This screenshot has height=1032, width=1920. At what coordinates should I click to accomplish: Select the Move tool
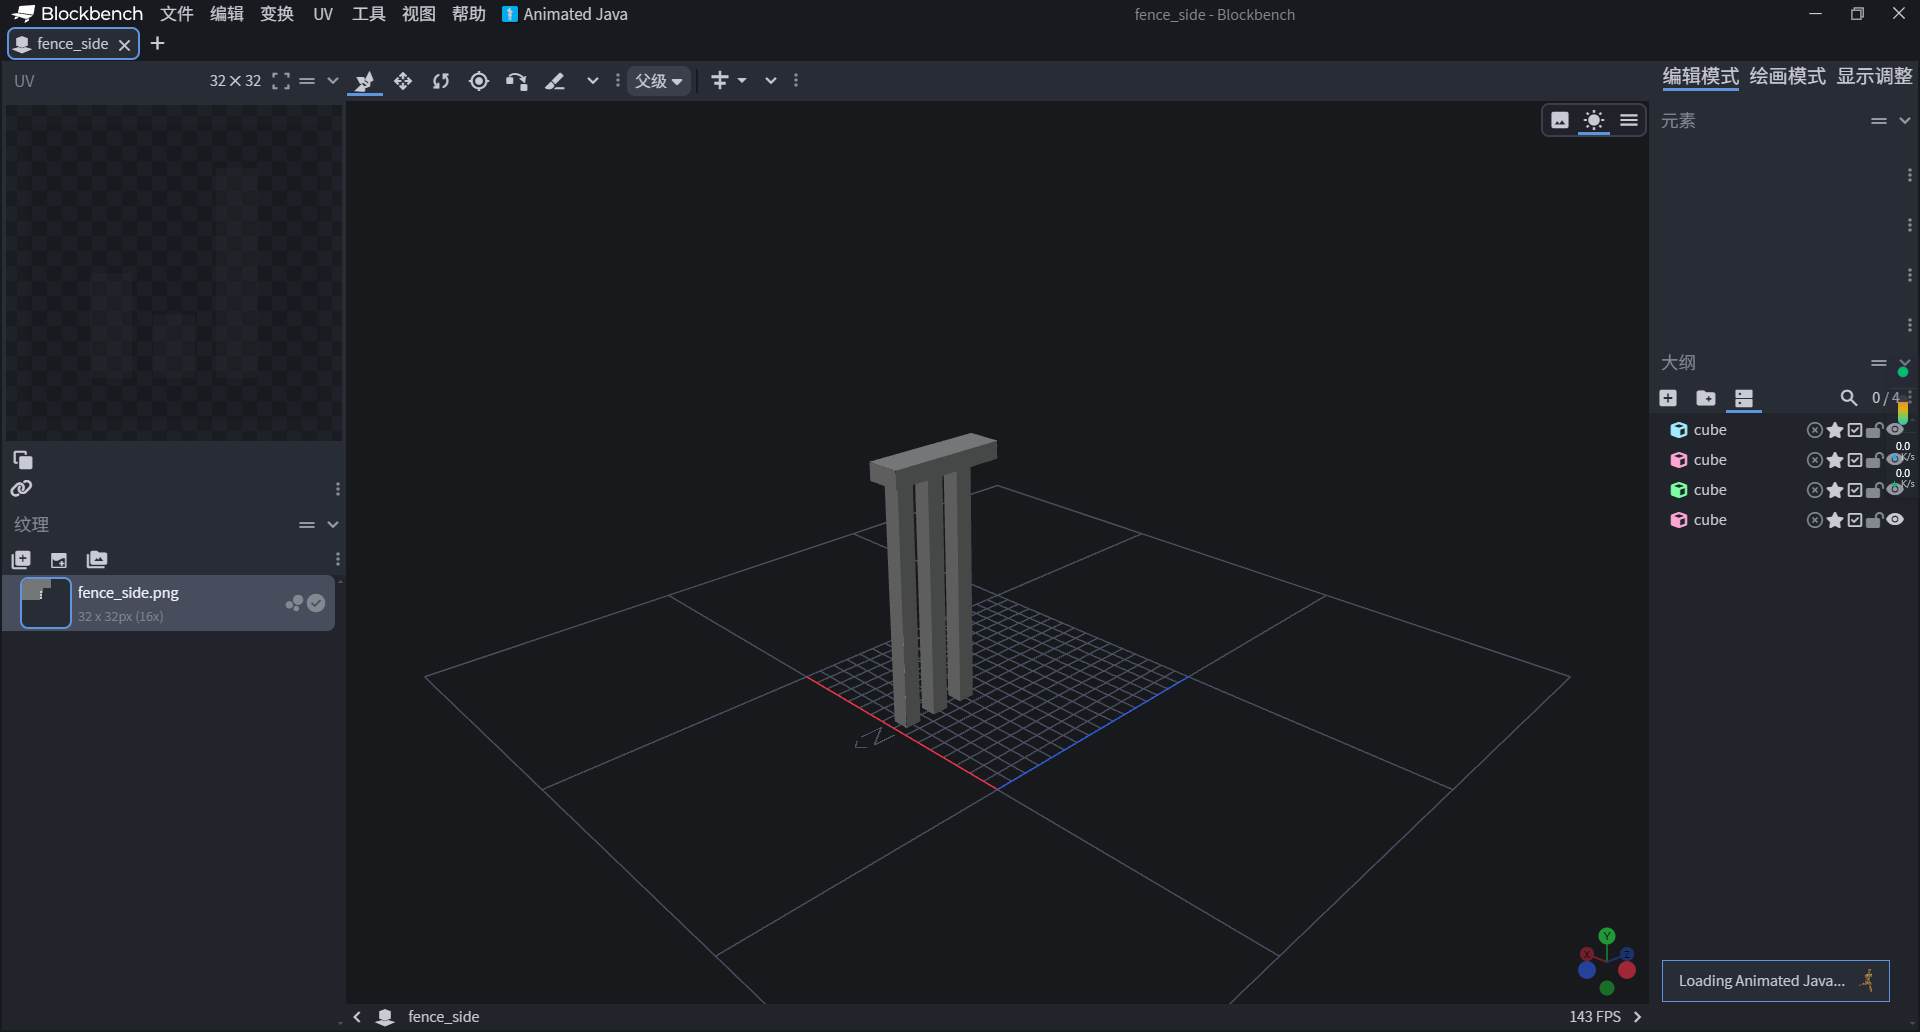[403, 81]
